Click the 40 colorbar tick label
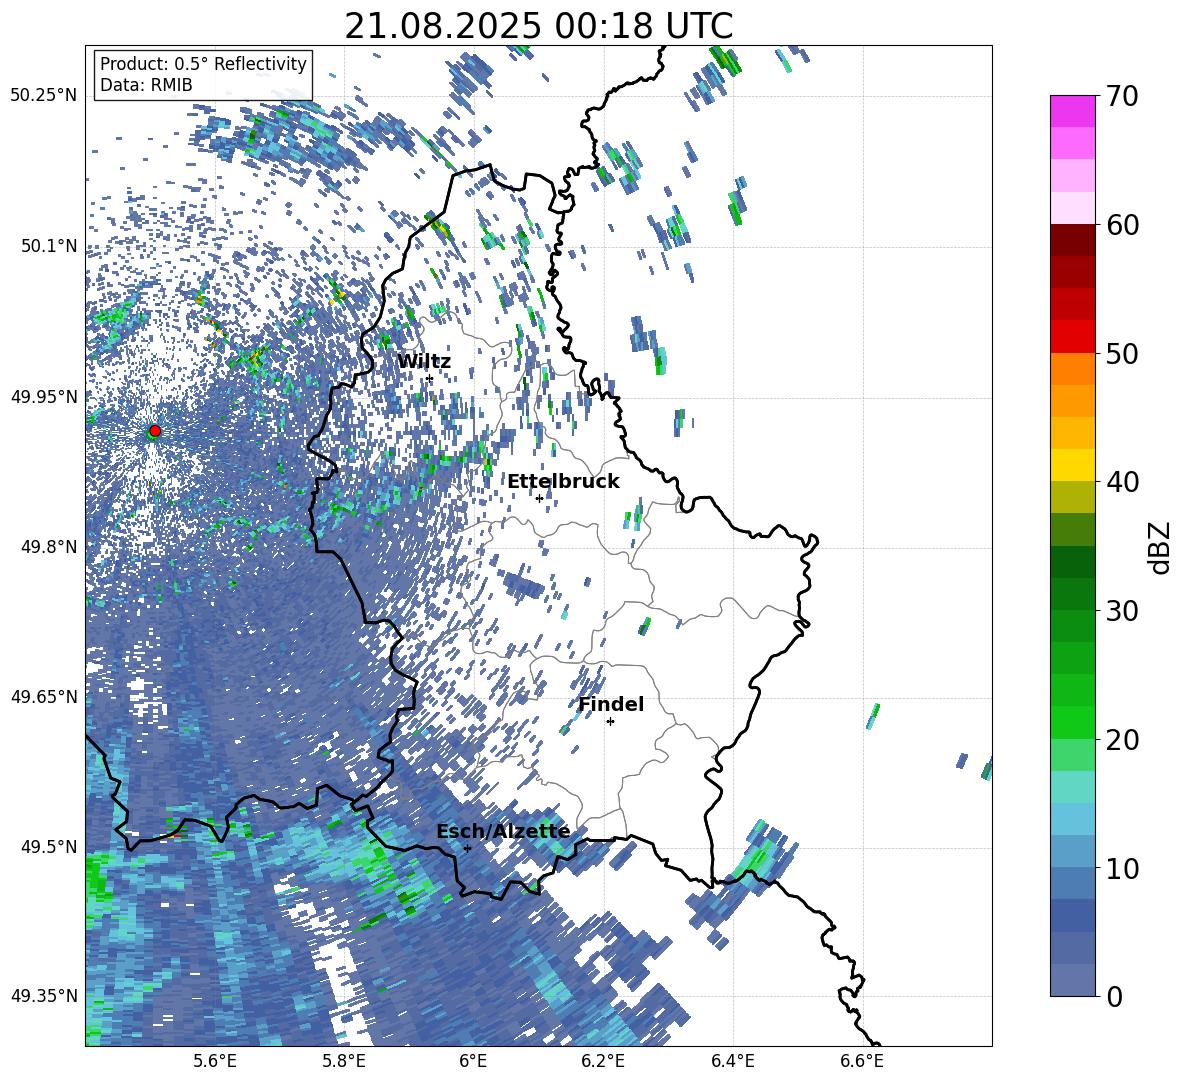This screenshot has width=1184, height=1081. tap(1122, 482)
